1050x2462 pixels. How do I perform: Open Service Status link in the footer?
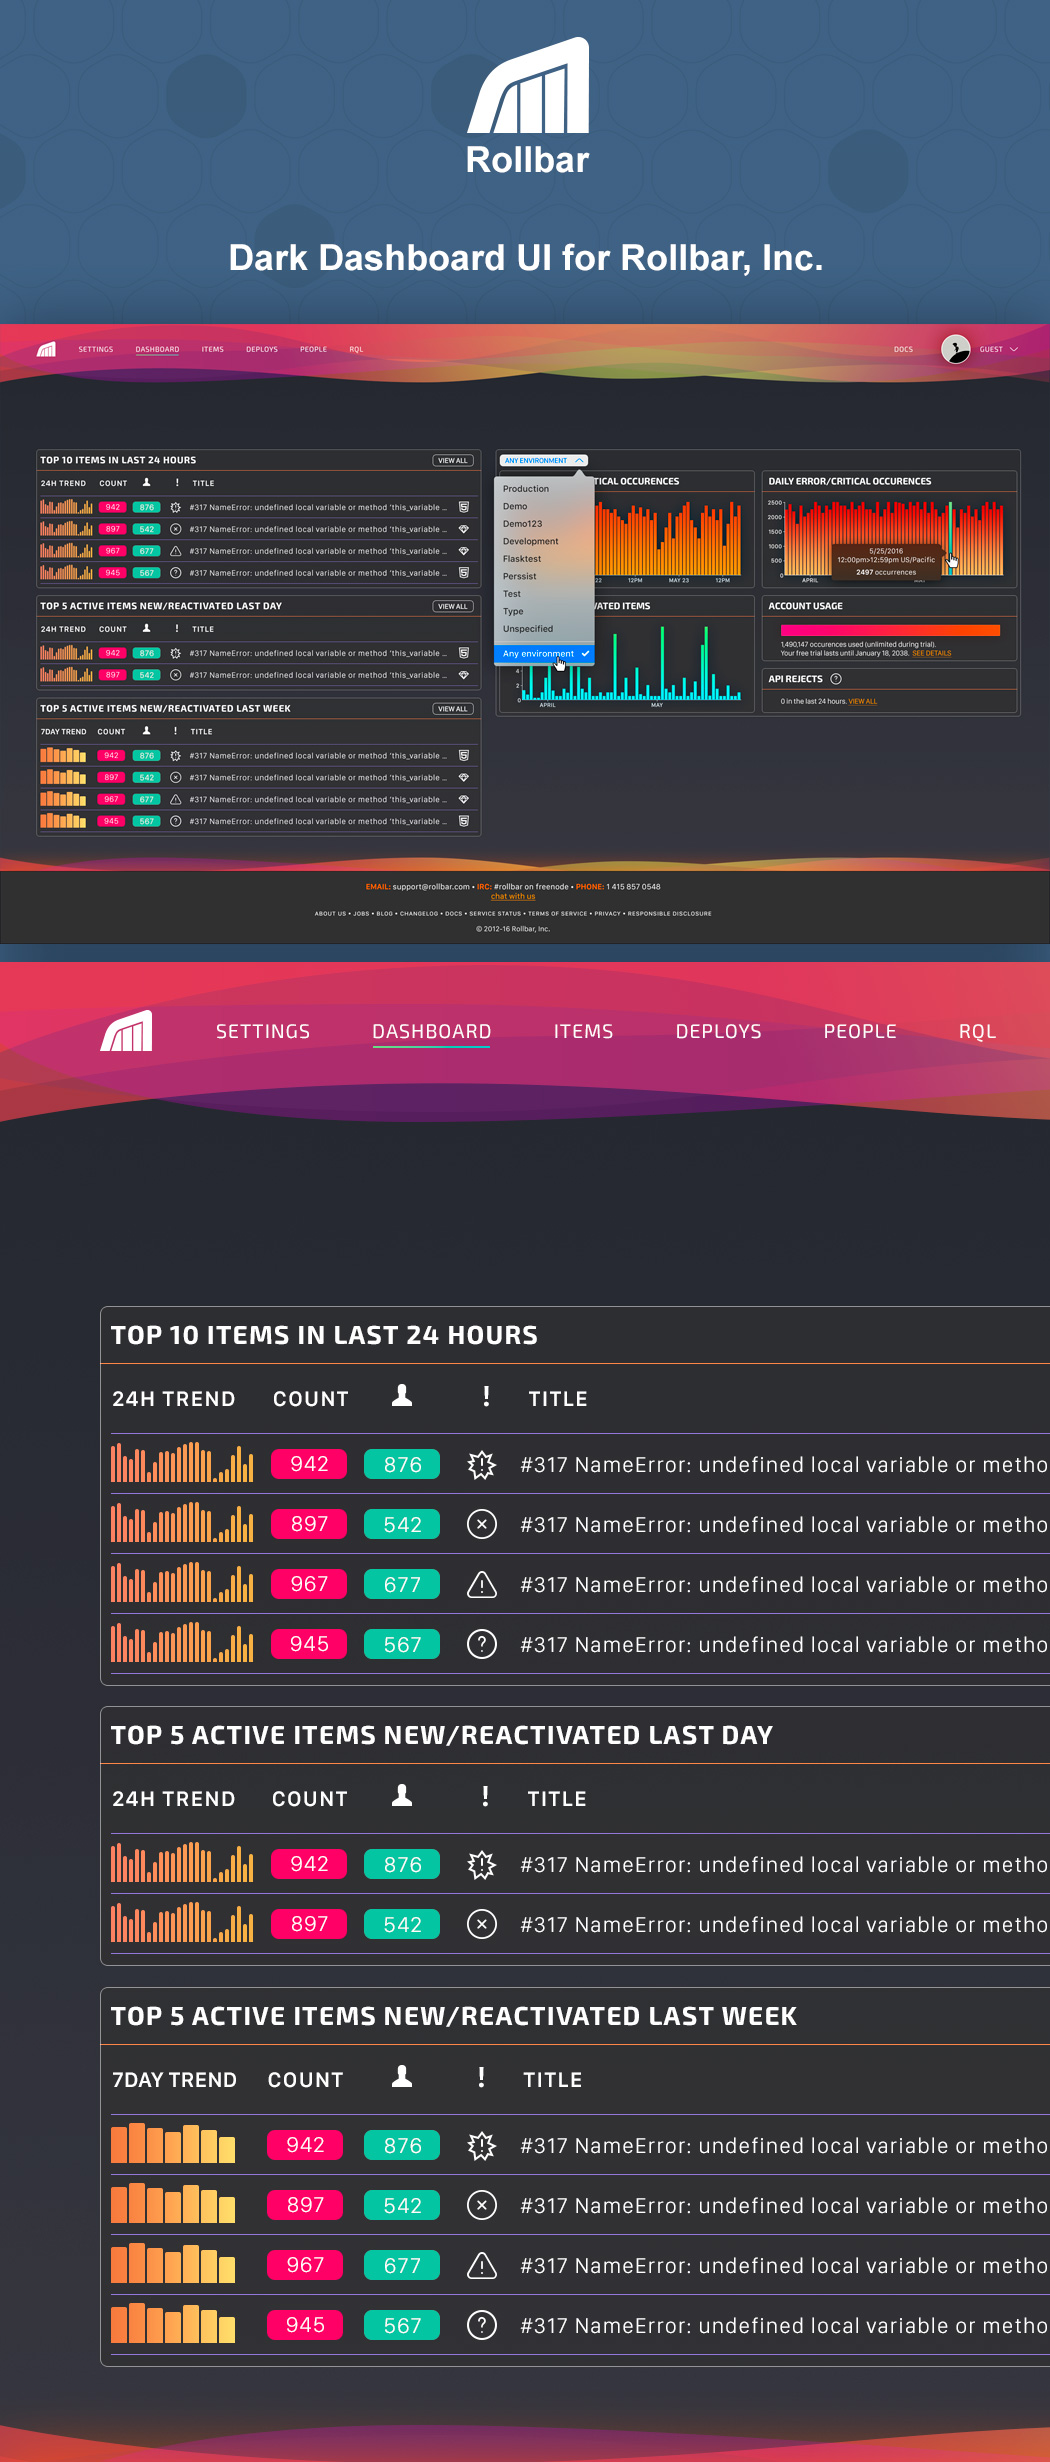495,914
